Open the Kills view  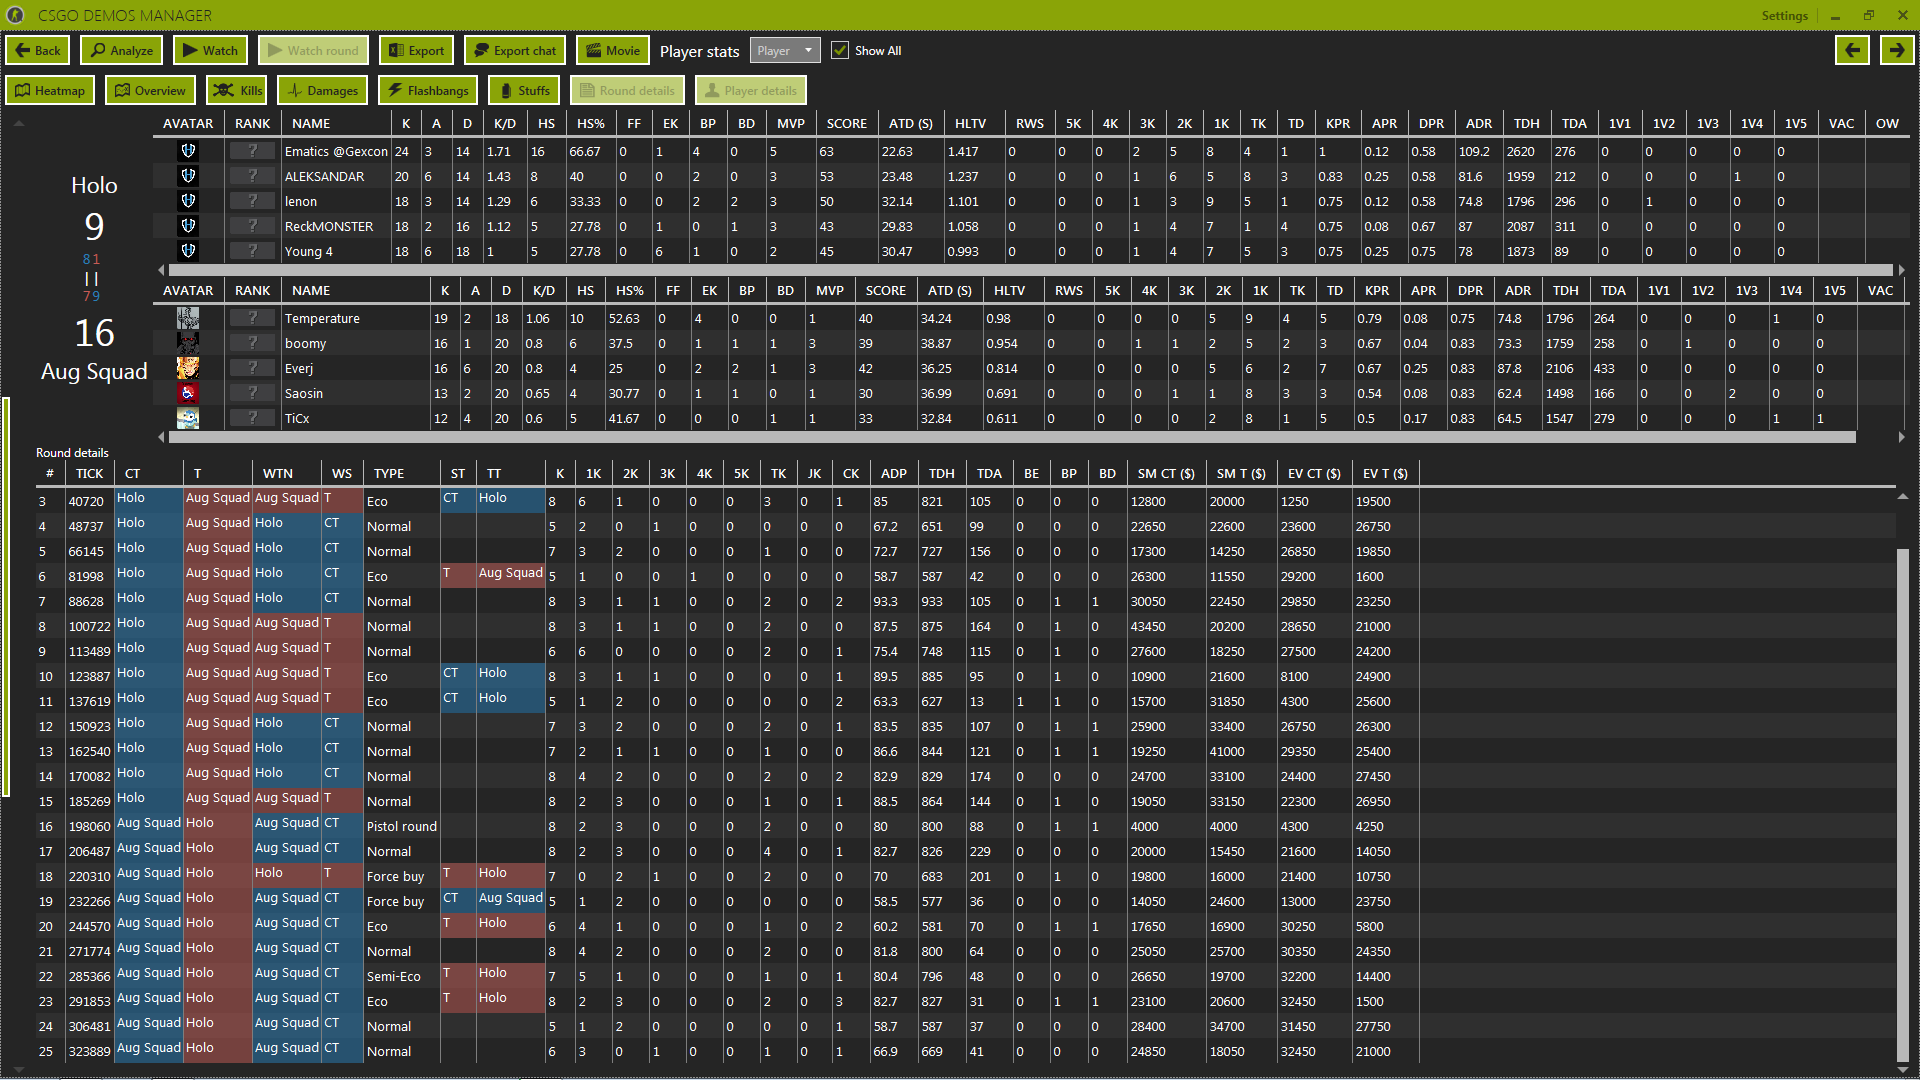pos(236,90)
